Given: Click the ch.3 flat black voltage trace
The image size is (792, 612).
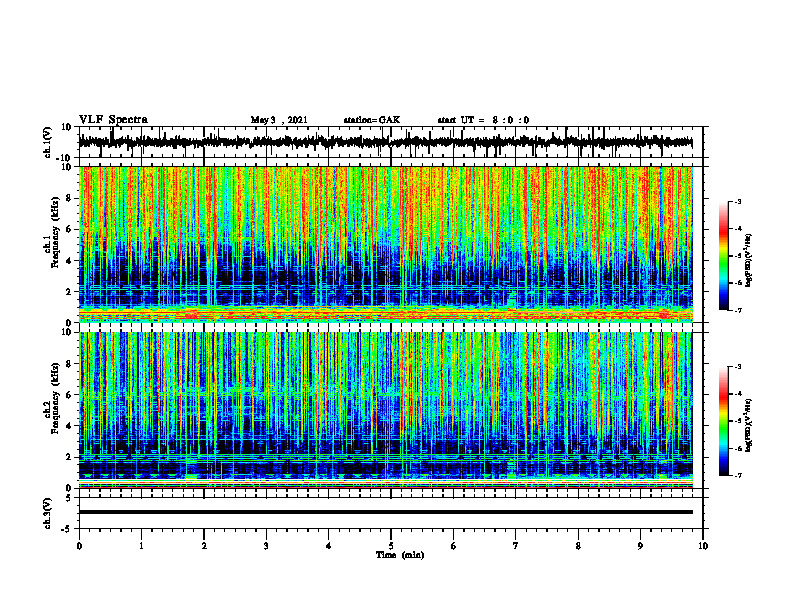Looking at the screenshot, I should point(386,512).
